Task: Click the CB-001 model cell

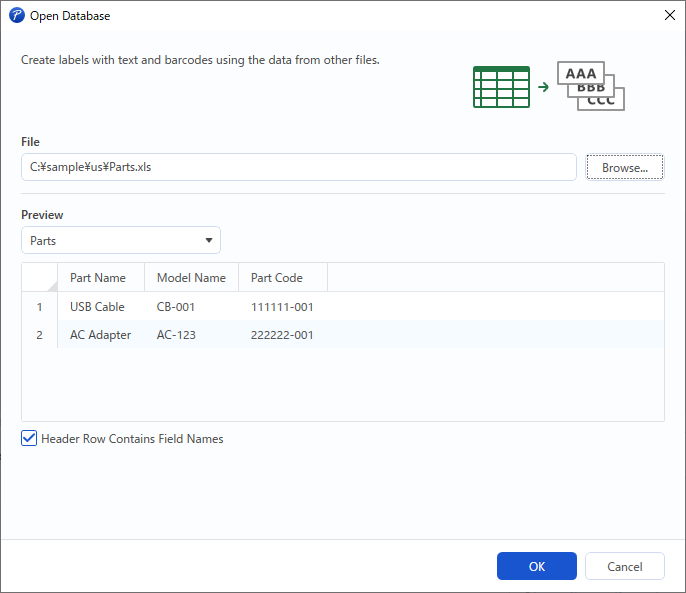Action: [x=176, y=307]
